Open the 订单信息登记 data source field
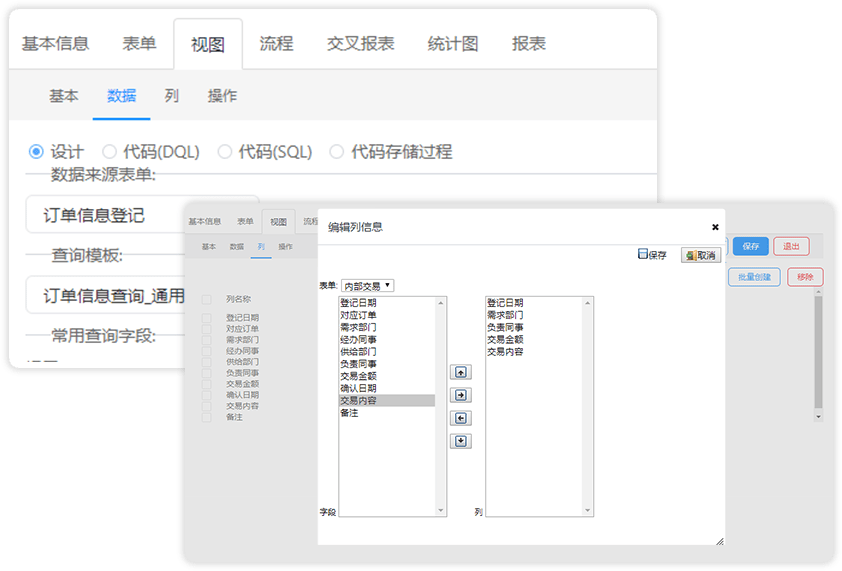 pyautogui.click(x=142, y=215)
